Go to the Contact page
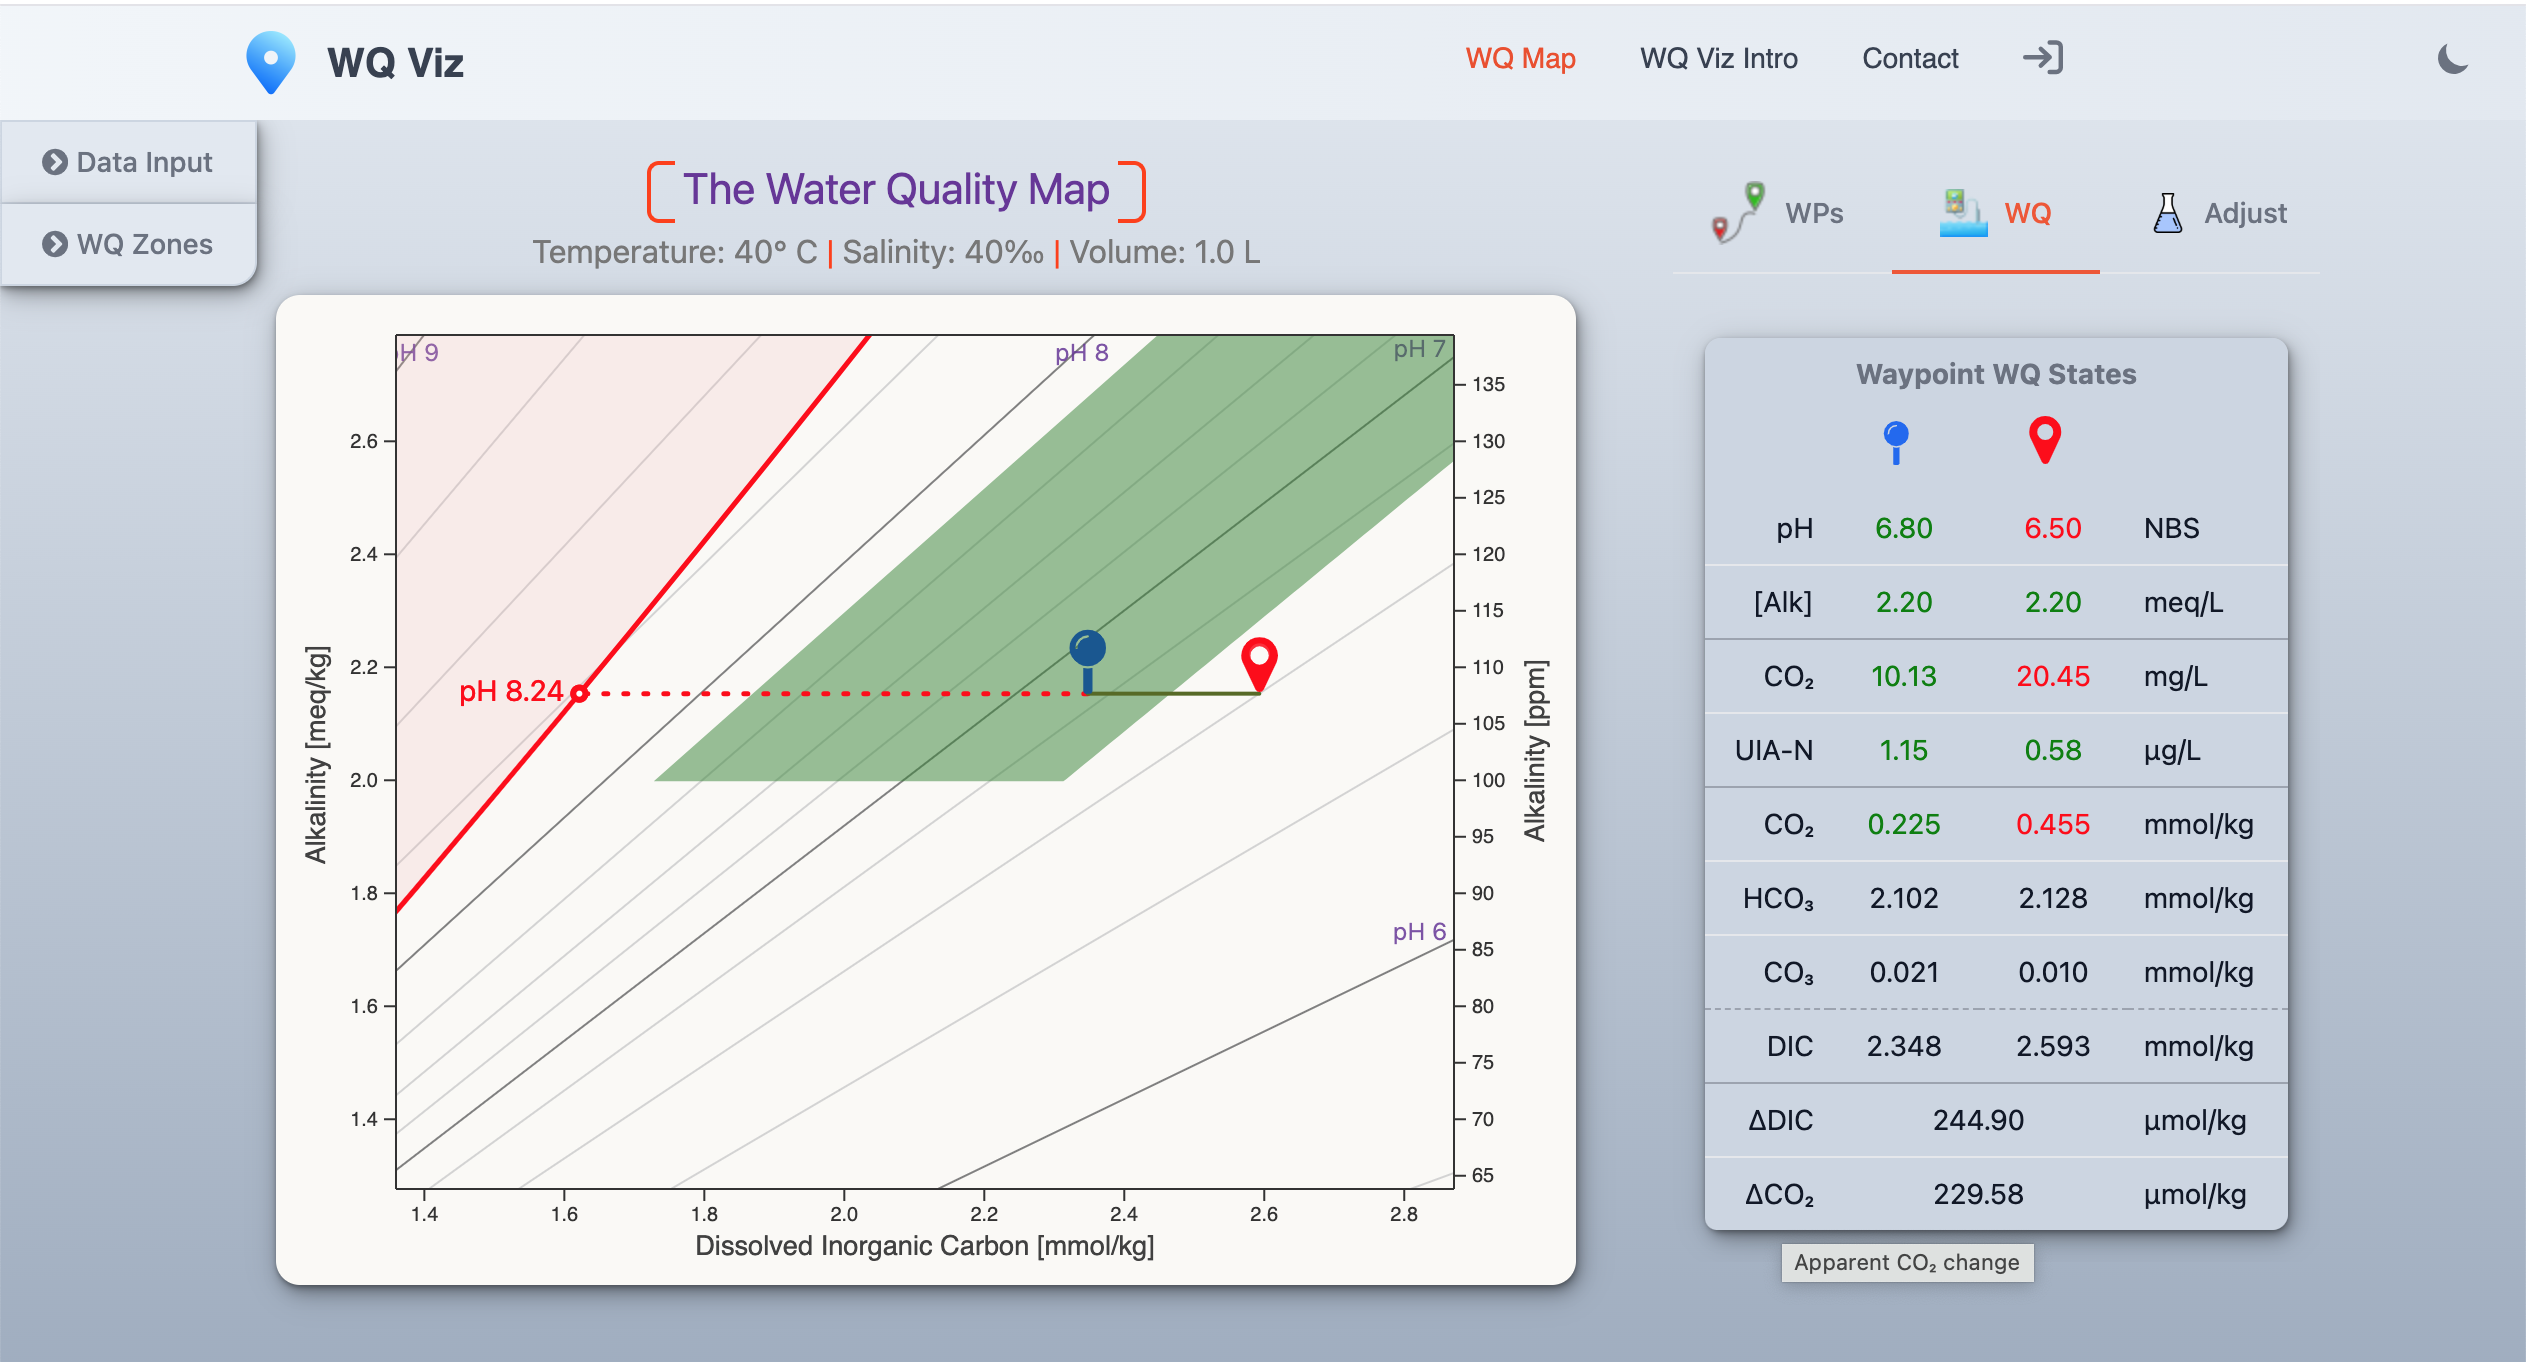The height and width of the screenshot is (1362, 2526). 1909,58
